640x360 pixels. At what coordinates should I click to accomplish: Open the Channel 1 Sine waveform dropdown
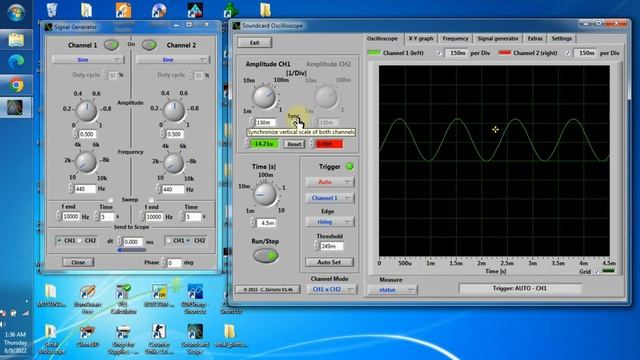click(88, 60)
